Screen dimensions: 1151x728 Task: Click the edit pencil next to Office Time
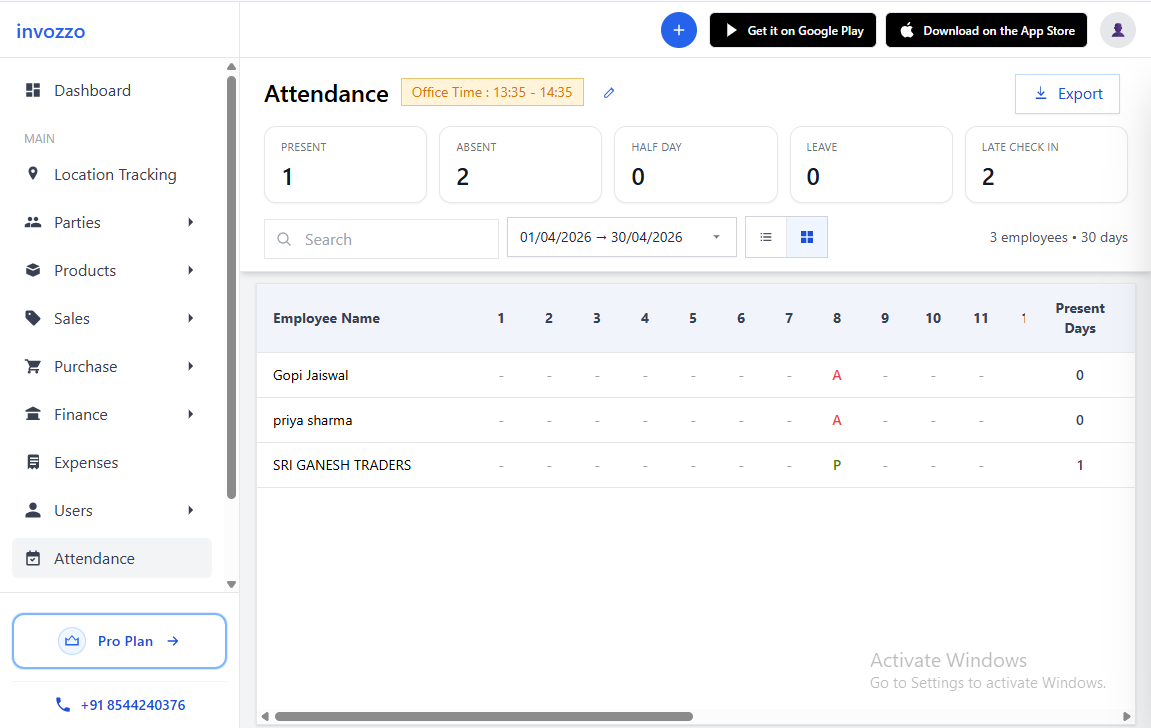tap(609, 92)
